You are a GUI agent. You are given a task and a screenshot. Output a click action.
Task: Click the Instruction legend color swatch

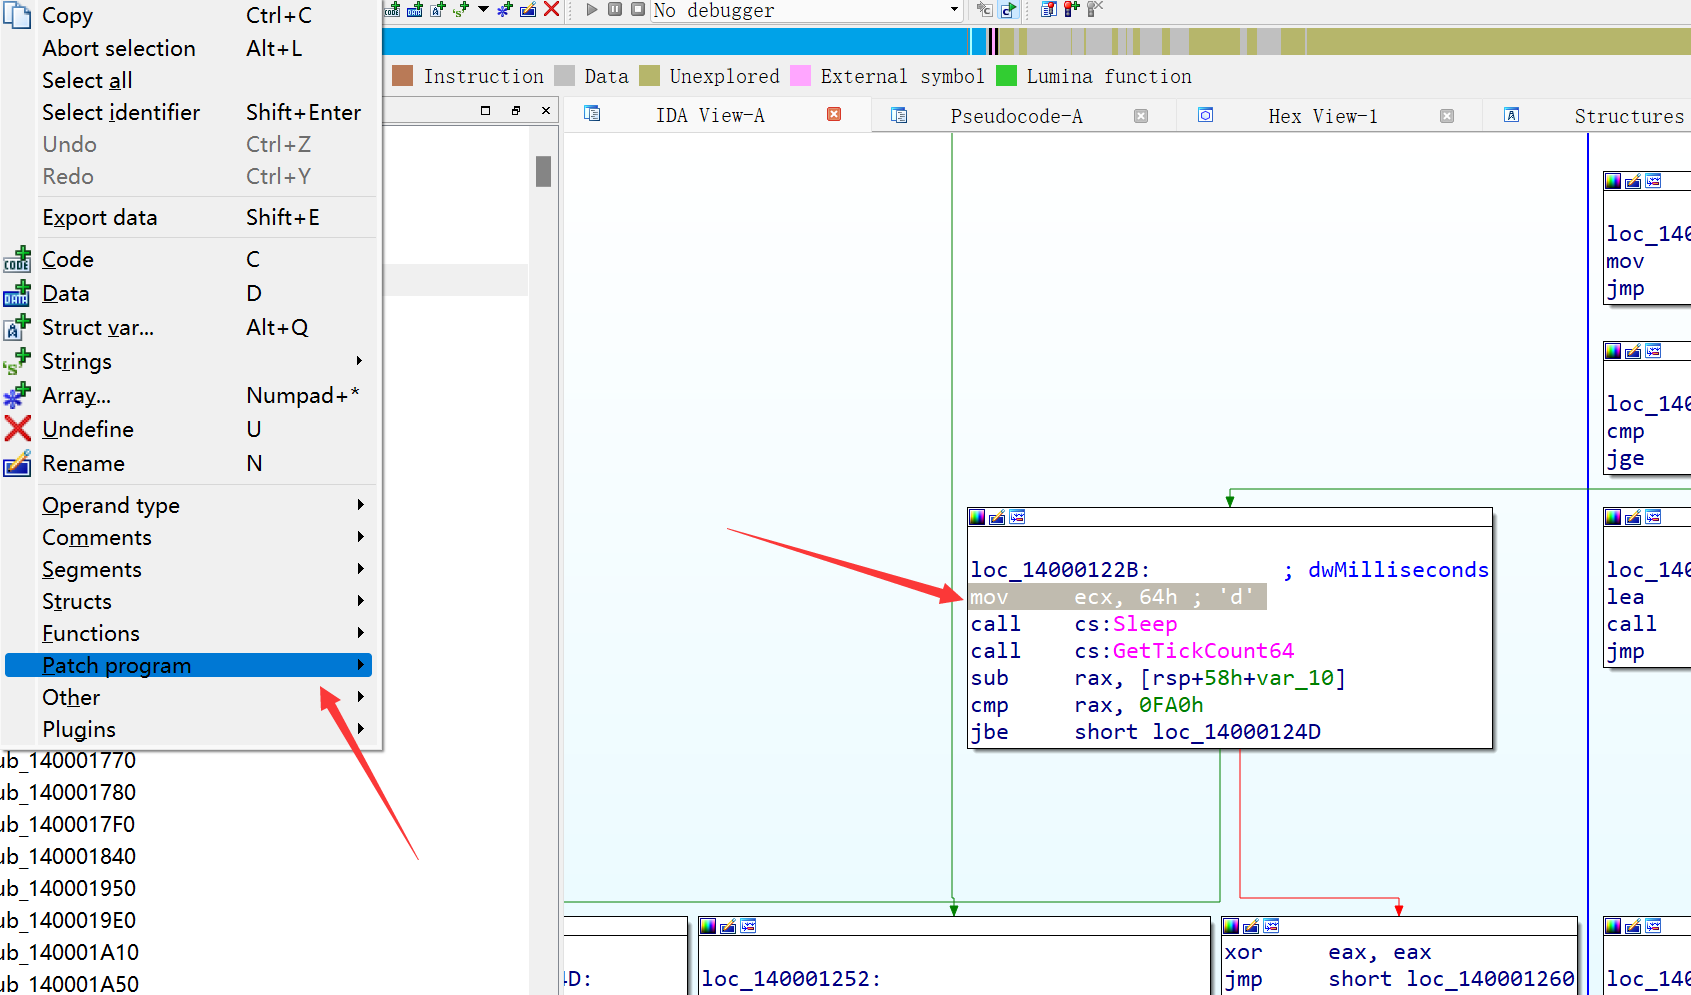pos(403,76)
